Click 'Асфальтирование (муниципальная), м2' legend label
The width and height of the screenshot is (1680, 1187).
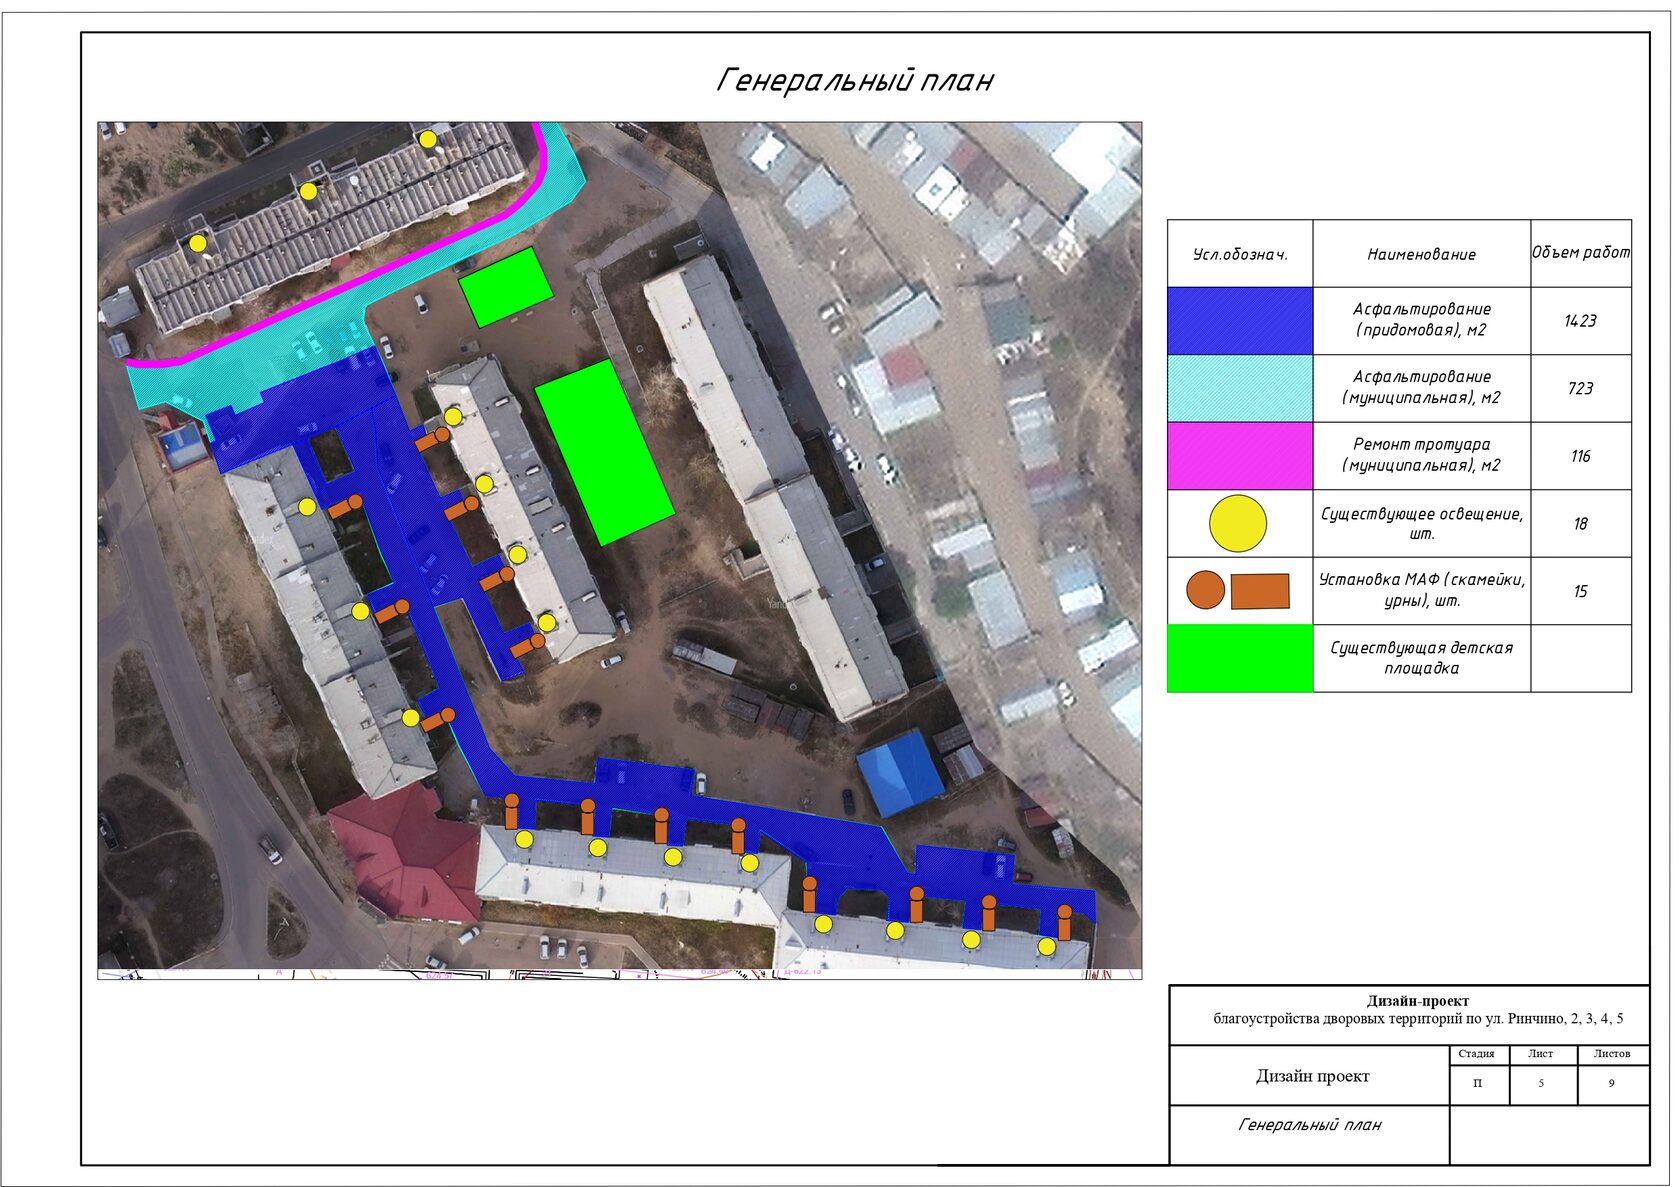1421,387
